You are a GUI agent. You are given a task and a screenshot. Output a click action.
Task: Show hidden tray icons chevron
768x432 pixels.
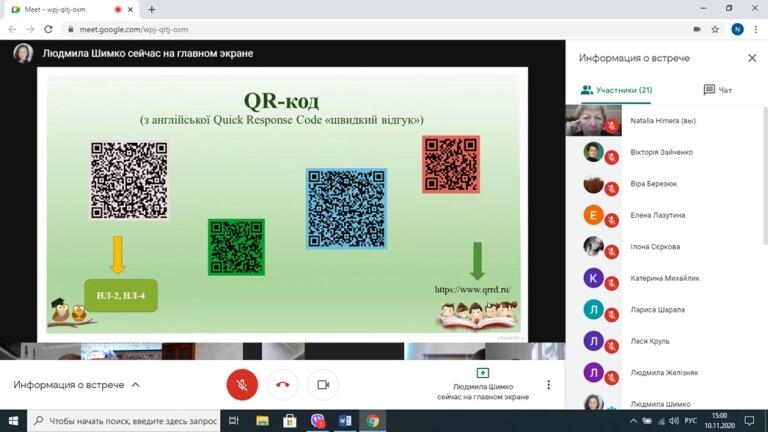(x=634, y=421)
